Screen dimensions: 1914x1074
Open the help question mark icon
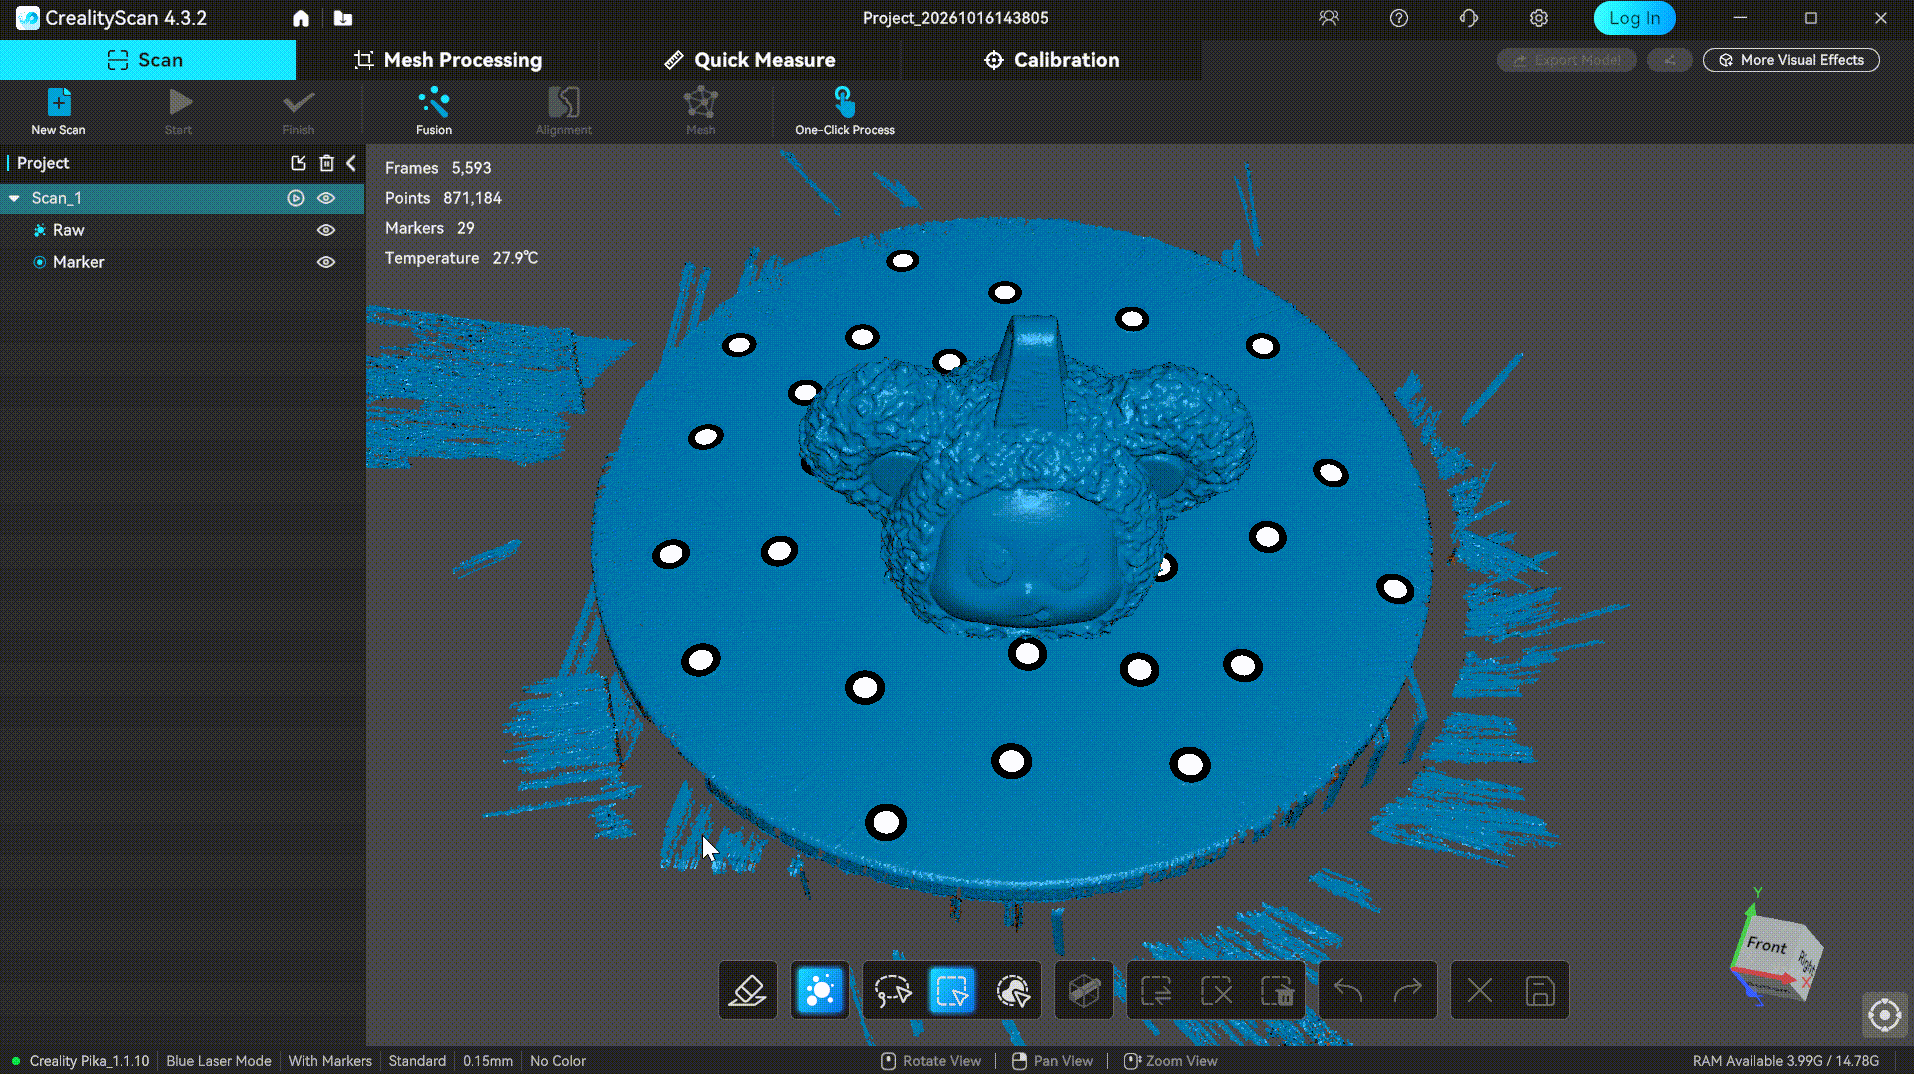(1399, 18)
